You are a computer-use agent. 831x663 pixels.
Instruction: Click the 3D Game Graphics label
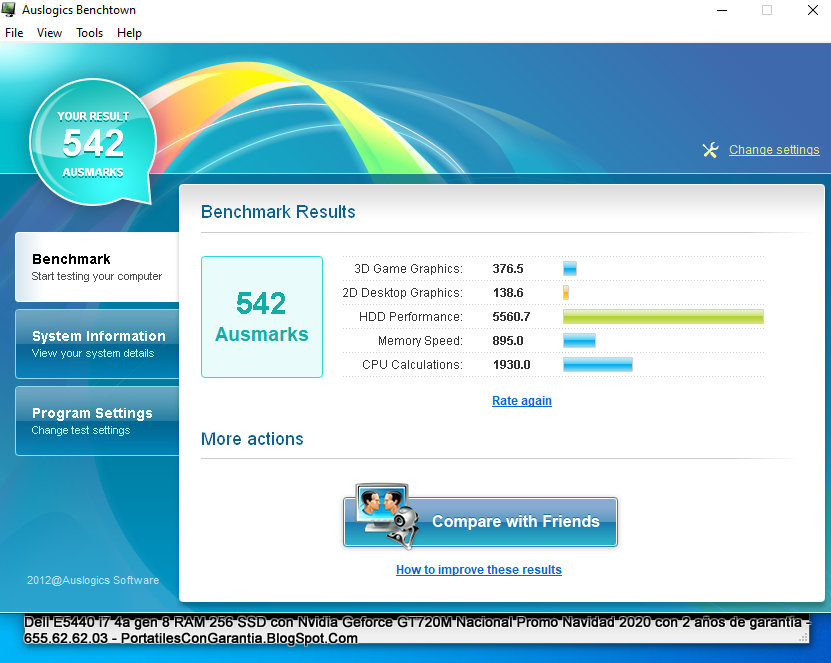(x=408, y=269)
